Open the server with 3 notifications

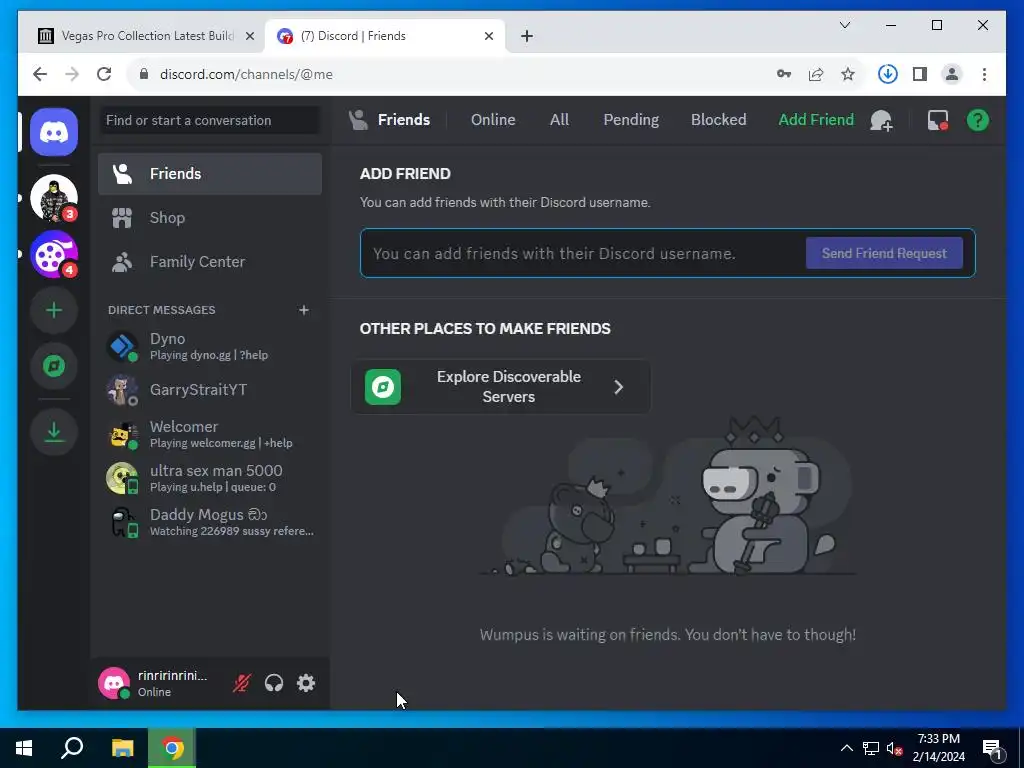pos(54,198)
